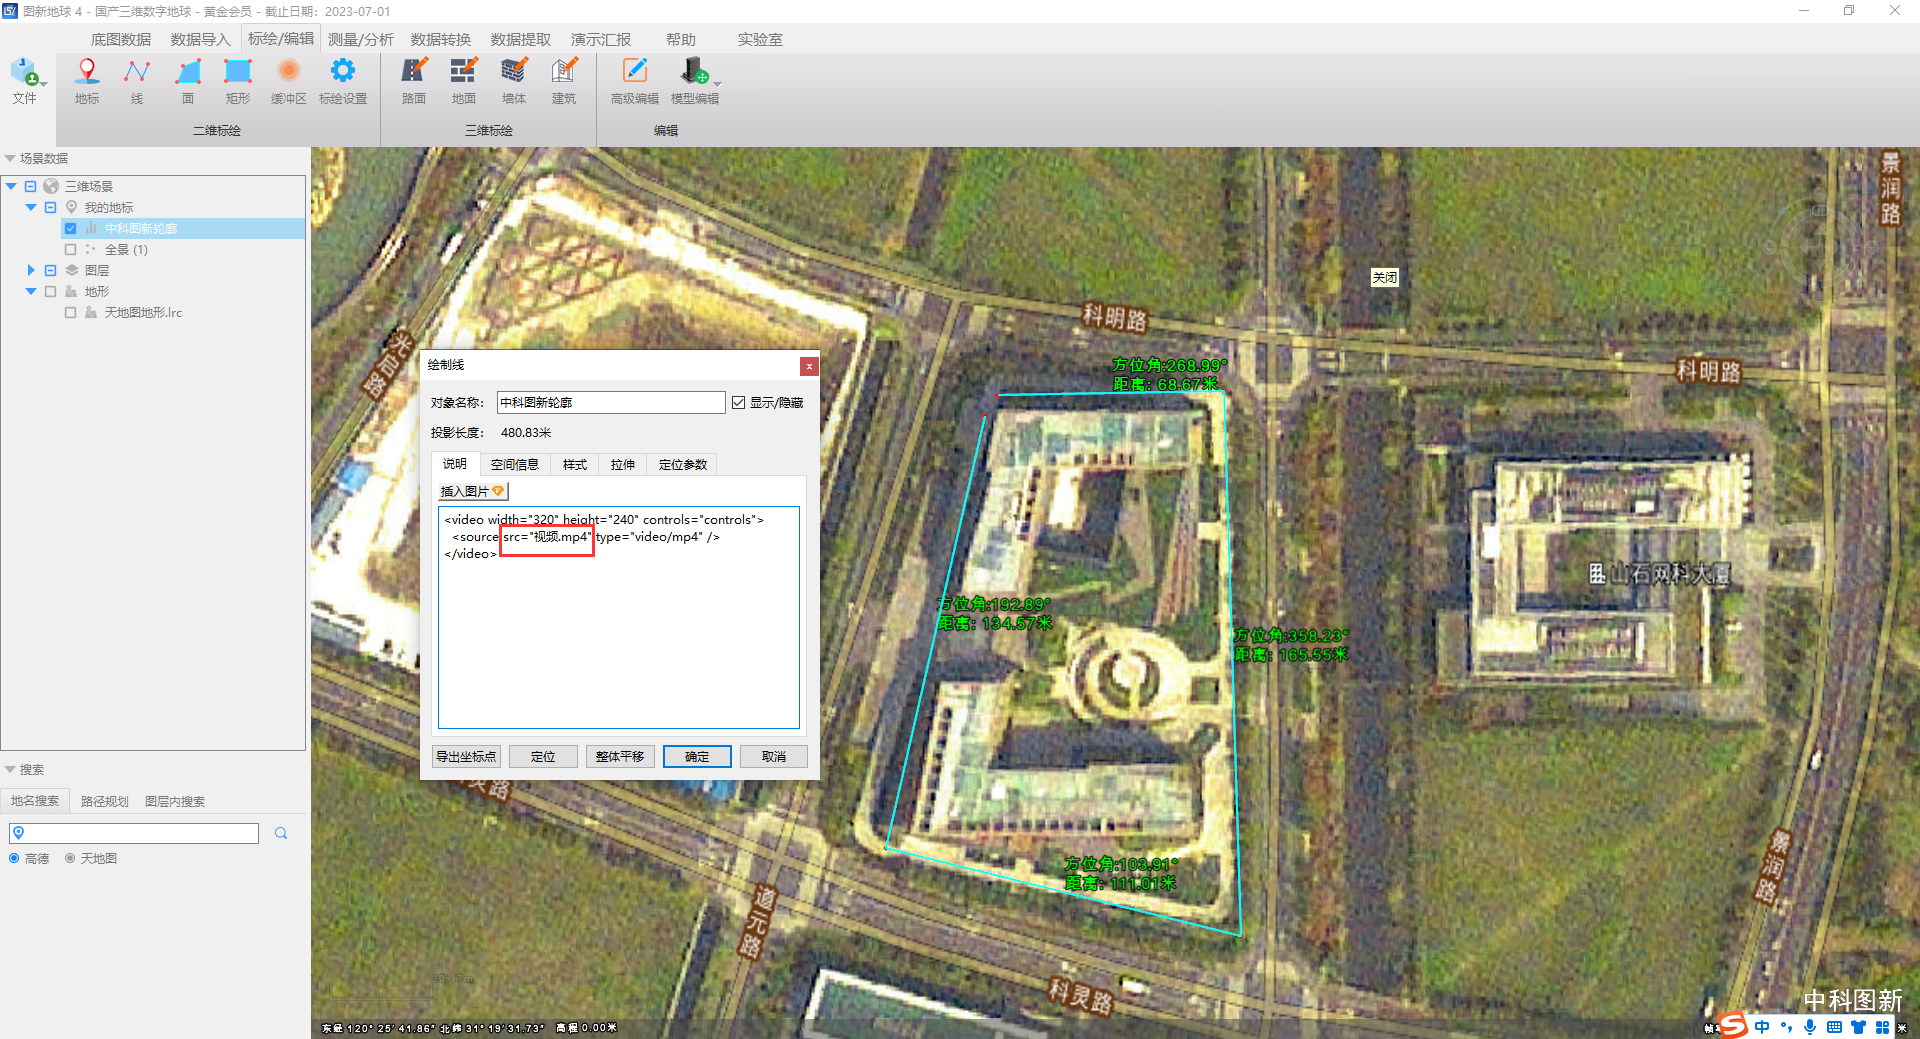Toggle IME 中 Chinese mode indicator
Viewport: 1920px width, 1039px height.
[1762, 1027]
